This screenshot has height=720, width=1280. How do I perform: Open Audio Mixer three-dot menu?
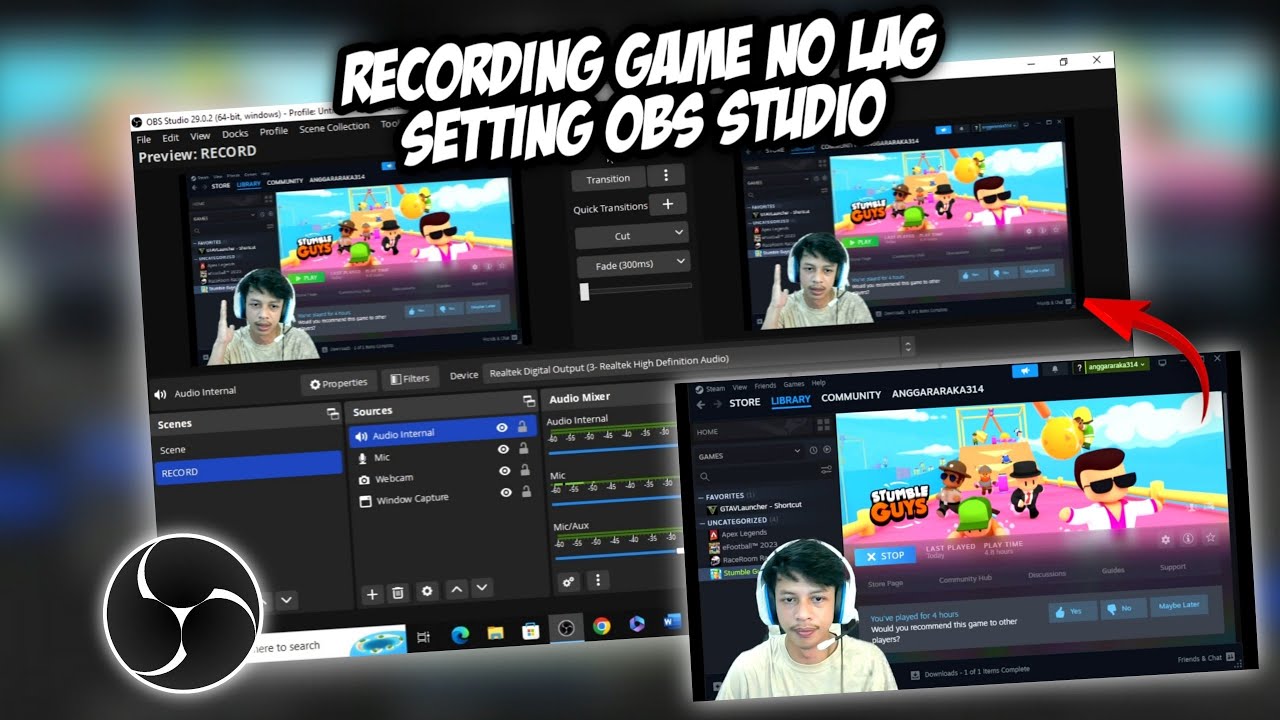pos(598,579)
